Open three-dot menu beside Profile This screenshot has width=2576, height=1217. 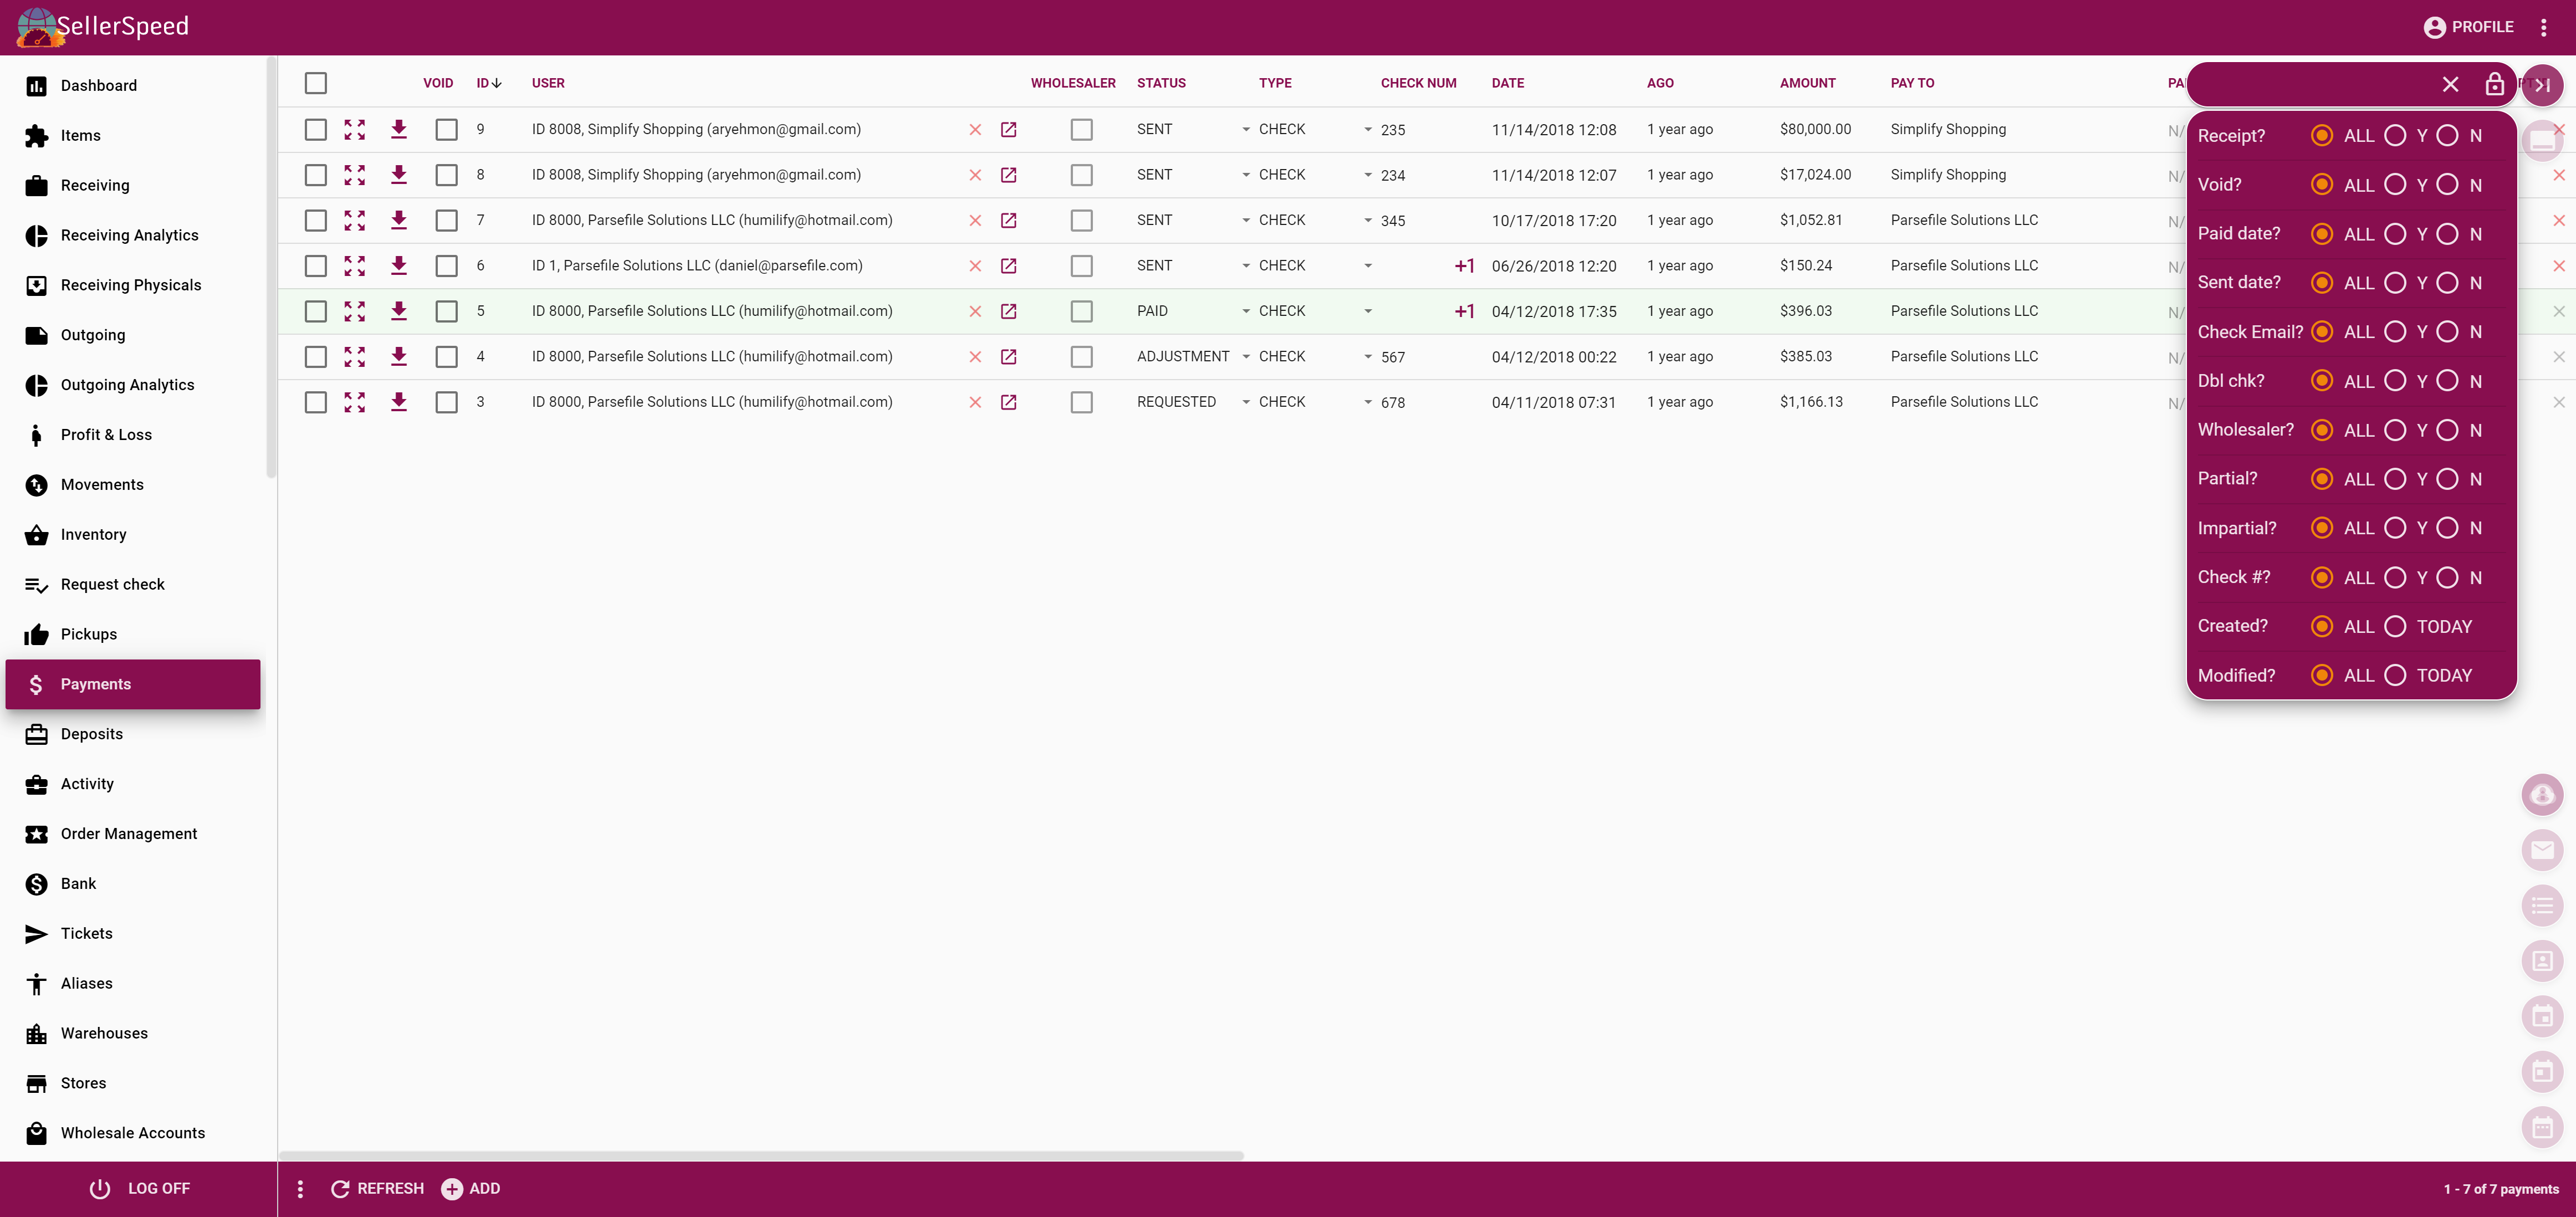coord(2543,27)
